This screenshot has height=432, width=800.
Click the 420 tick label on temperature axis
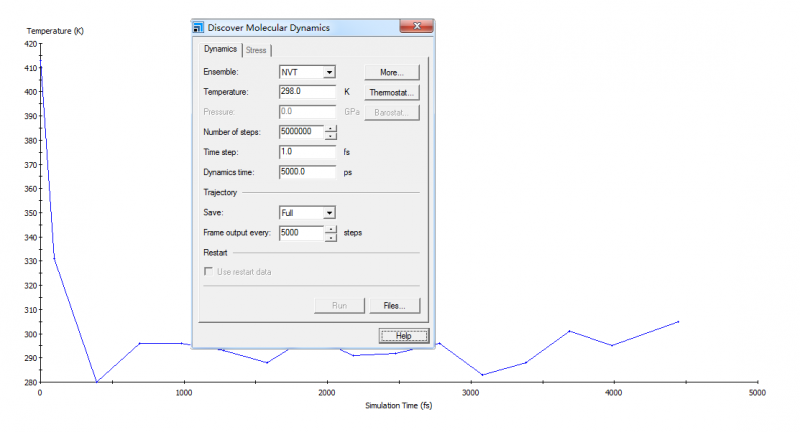click(31, 44)
